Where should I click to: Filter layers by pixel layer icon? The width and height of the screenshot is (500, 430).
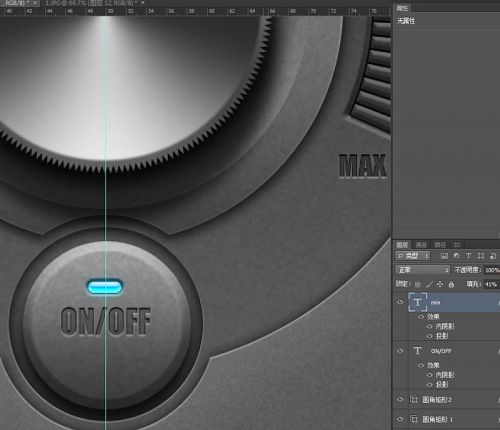444,256
